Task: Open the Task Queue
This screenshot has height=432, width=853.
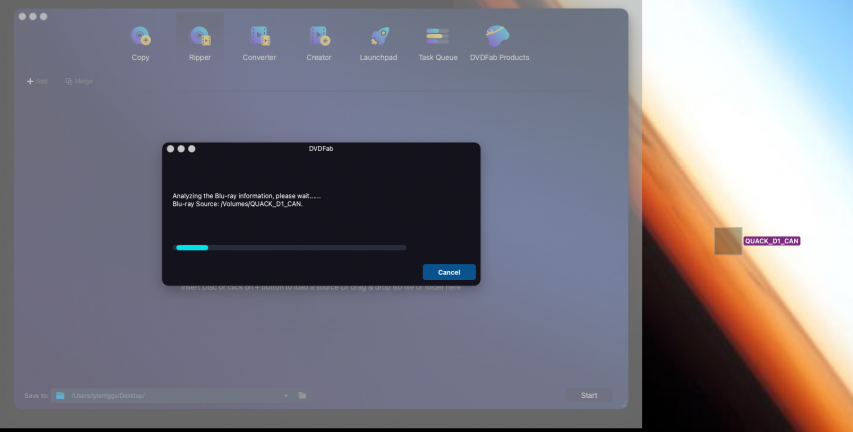Action: click(438, 42)
